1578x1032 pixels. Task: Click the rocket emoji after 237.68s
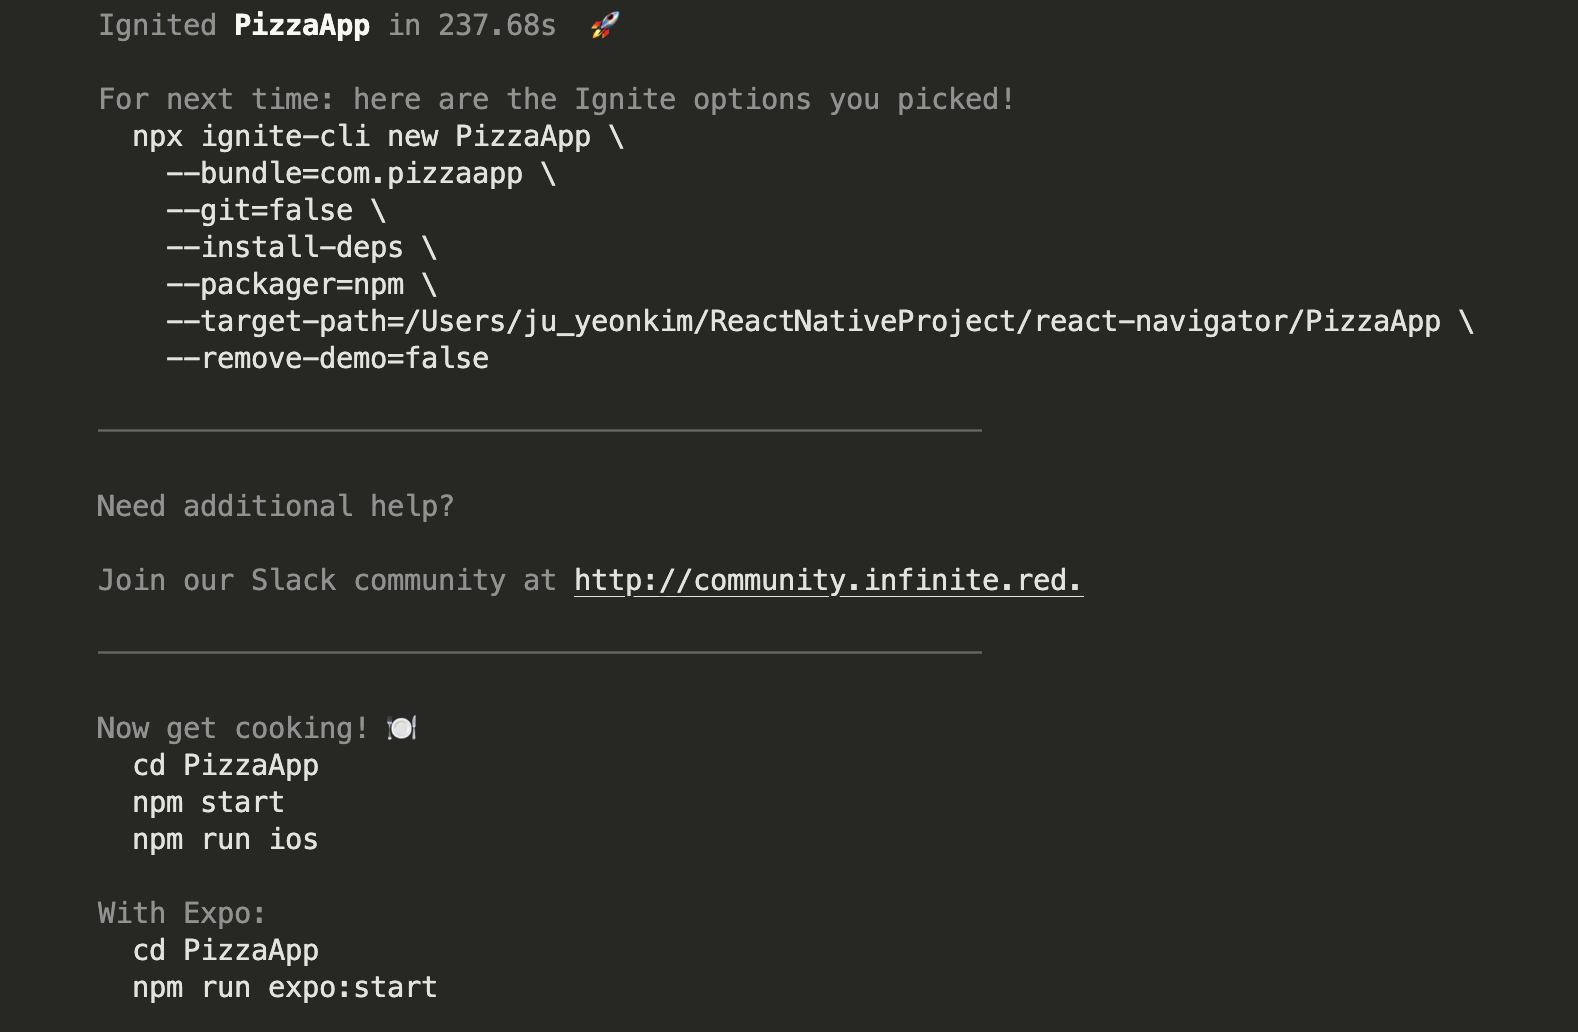[x=604, y=25]
